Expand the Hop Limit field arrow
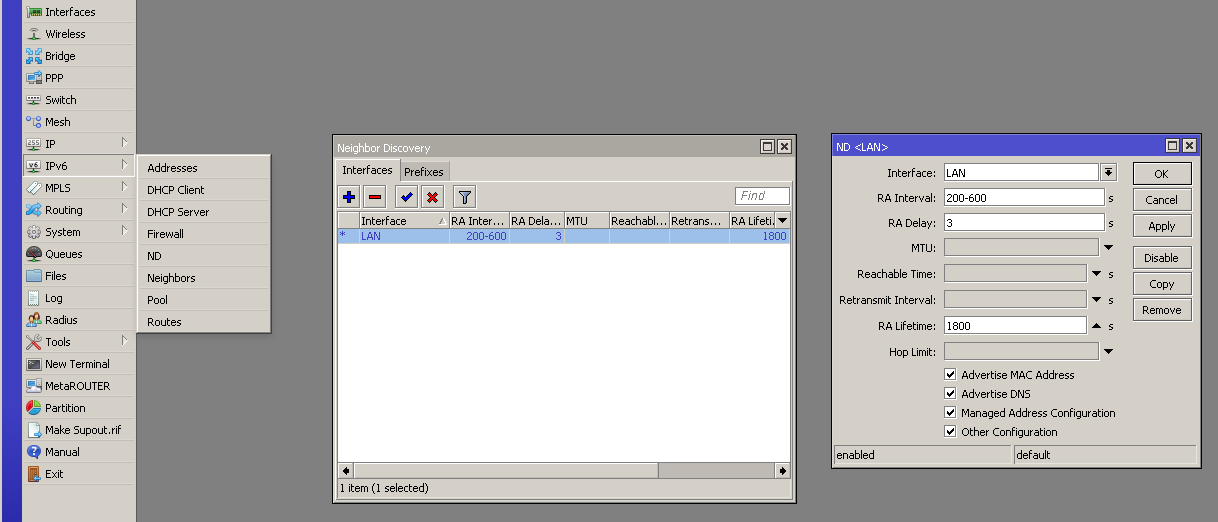The height and width of the screenshot is (522, 1218). coord(1108,351)
